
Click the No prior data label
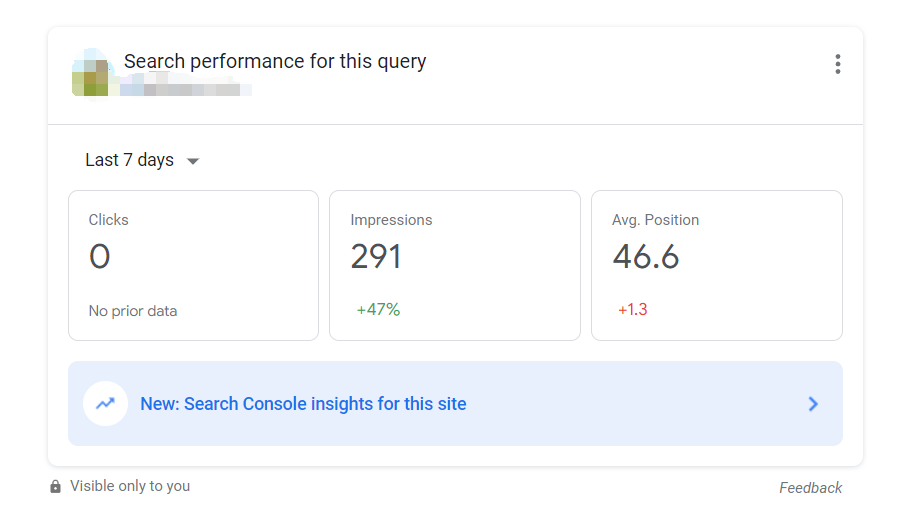[x=133, y=311]
